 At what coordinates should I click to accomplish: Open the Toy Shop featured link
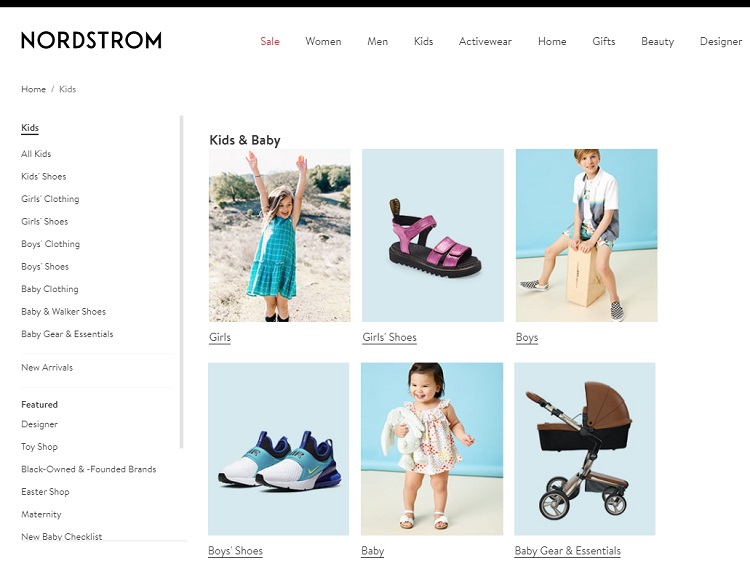coord(39,447)
